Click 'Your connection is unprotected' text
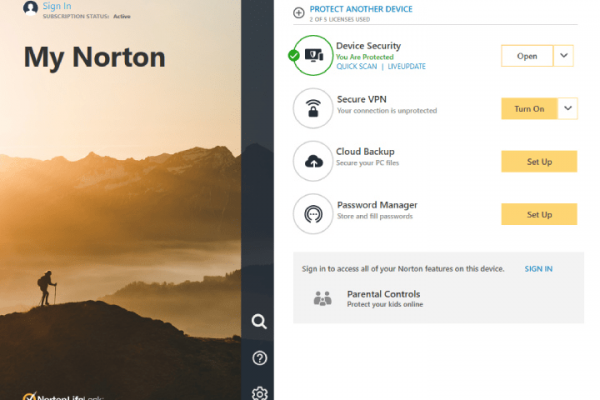The image size is (600, 400). click(387, 110)
